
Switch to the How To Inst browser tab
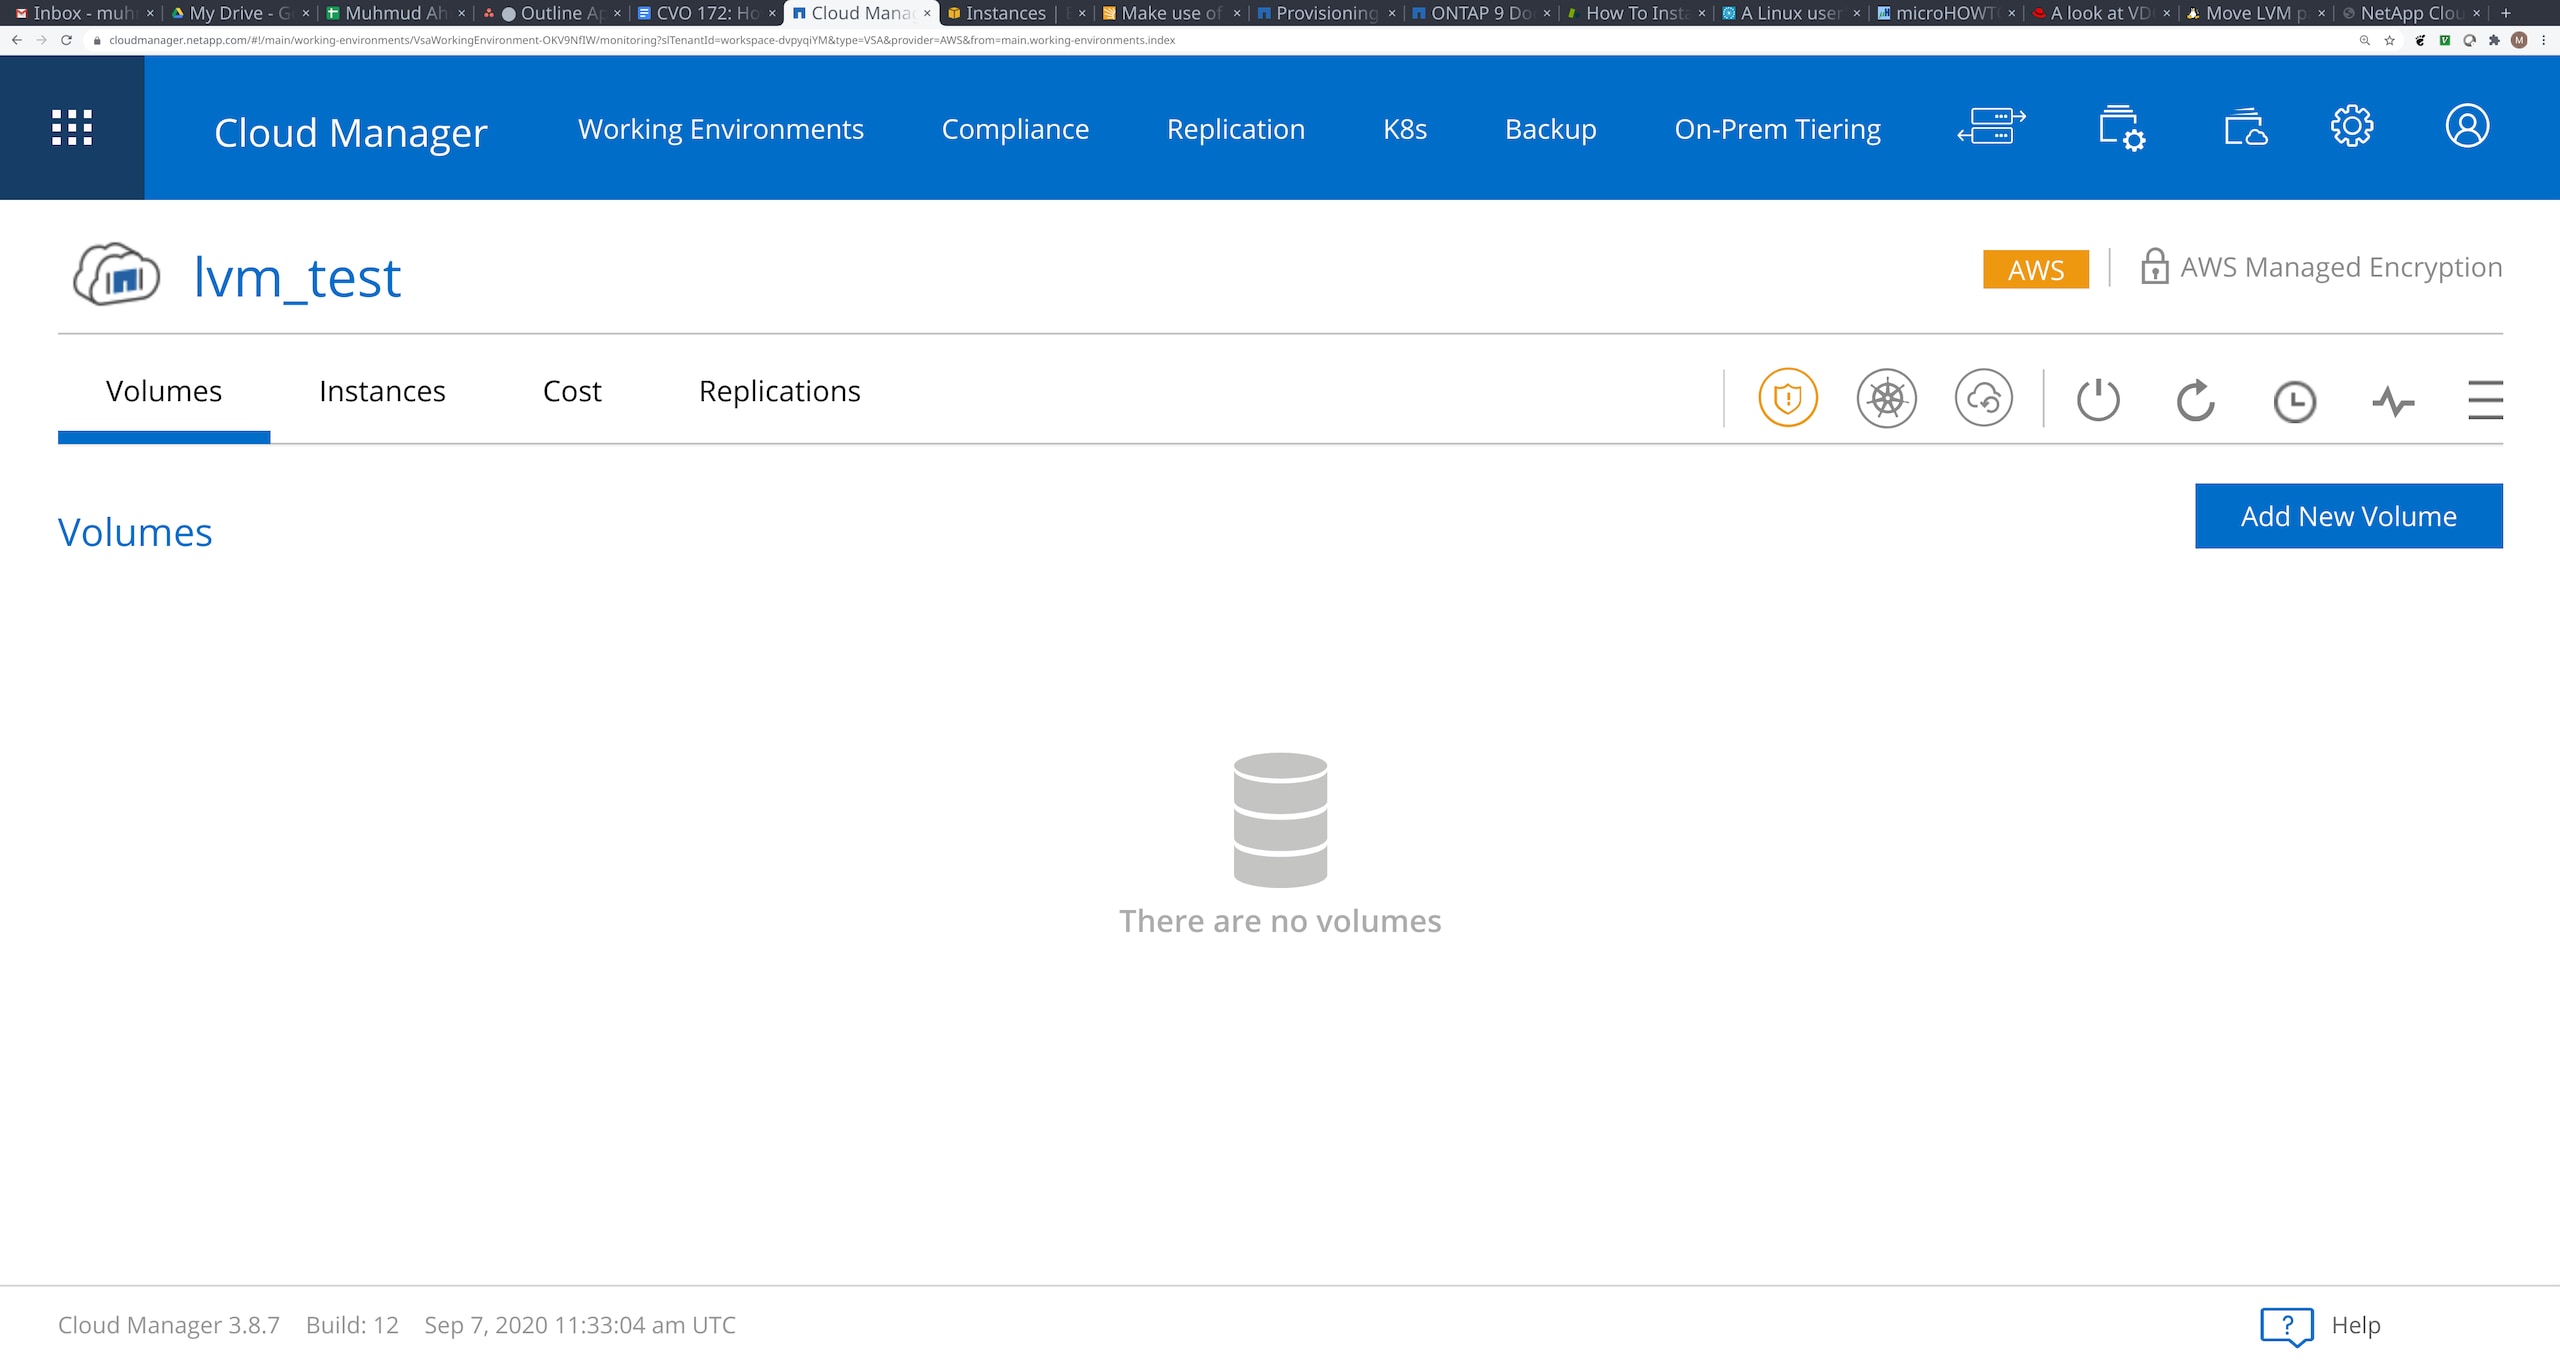coord(1636,13)
